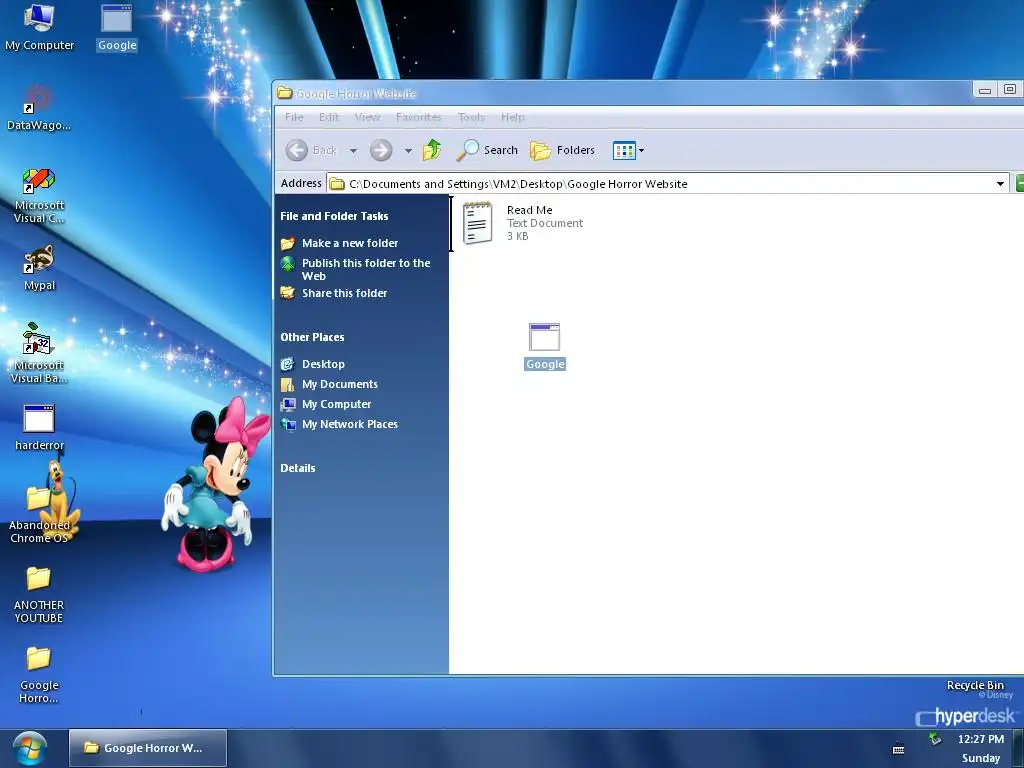Click the Forward arrow button
The image size is (1024, 768).
click(x=381, y=150)
